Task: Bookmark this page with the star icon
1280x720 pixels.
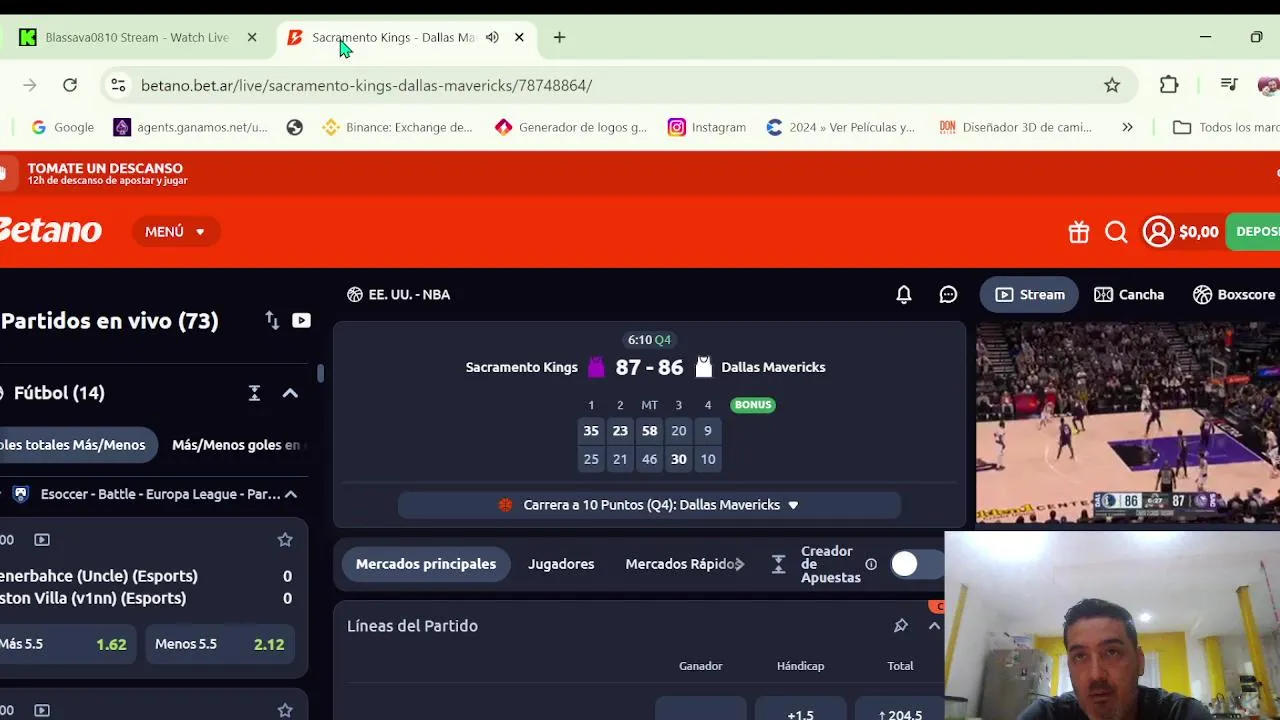Action: click(x=1112, y=85)
